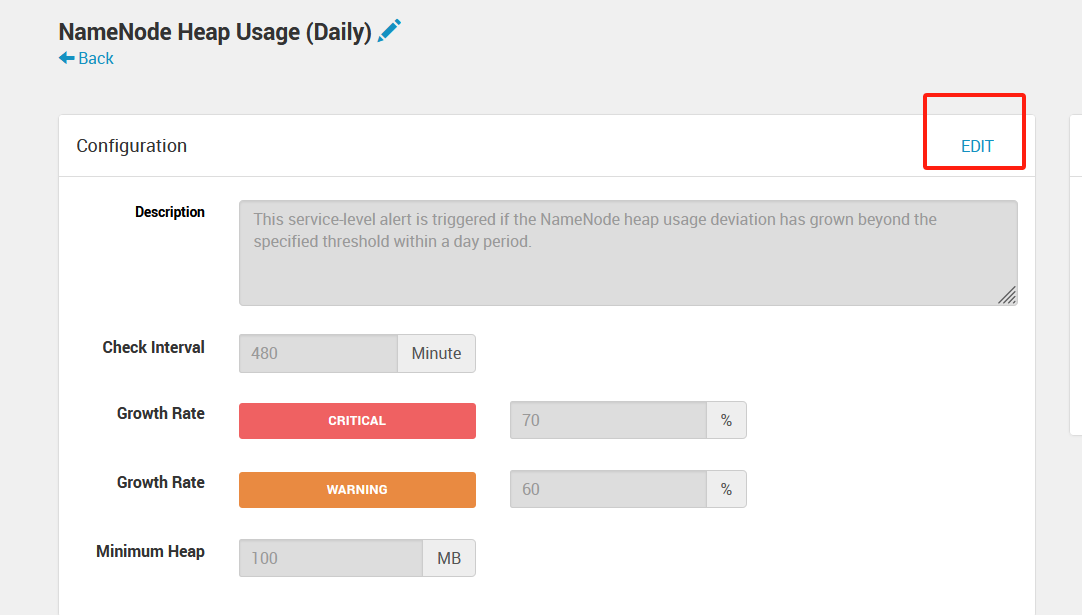This screenshot has height=615, width=1082.
Task: Click the MB unit label
Action: click(449, 558)
